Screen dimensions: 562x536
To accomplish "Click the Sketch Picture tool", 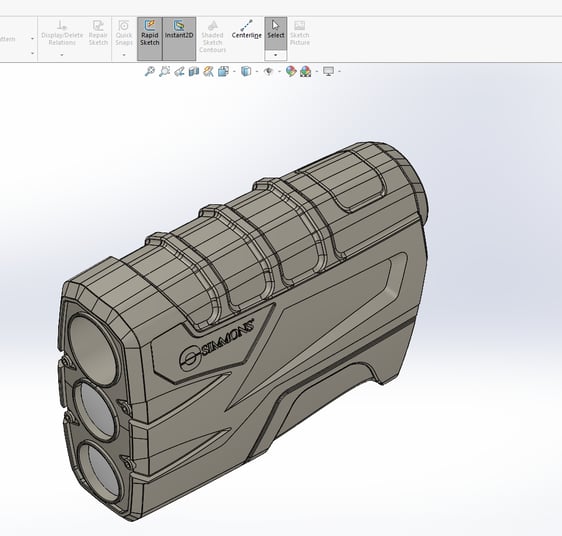I will point(300,33).
